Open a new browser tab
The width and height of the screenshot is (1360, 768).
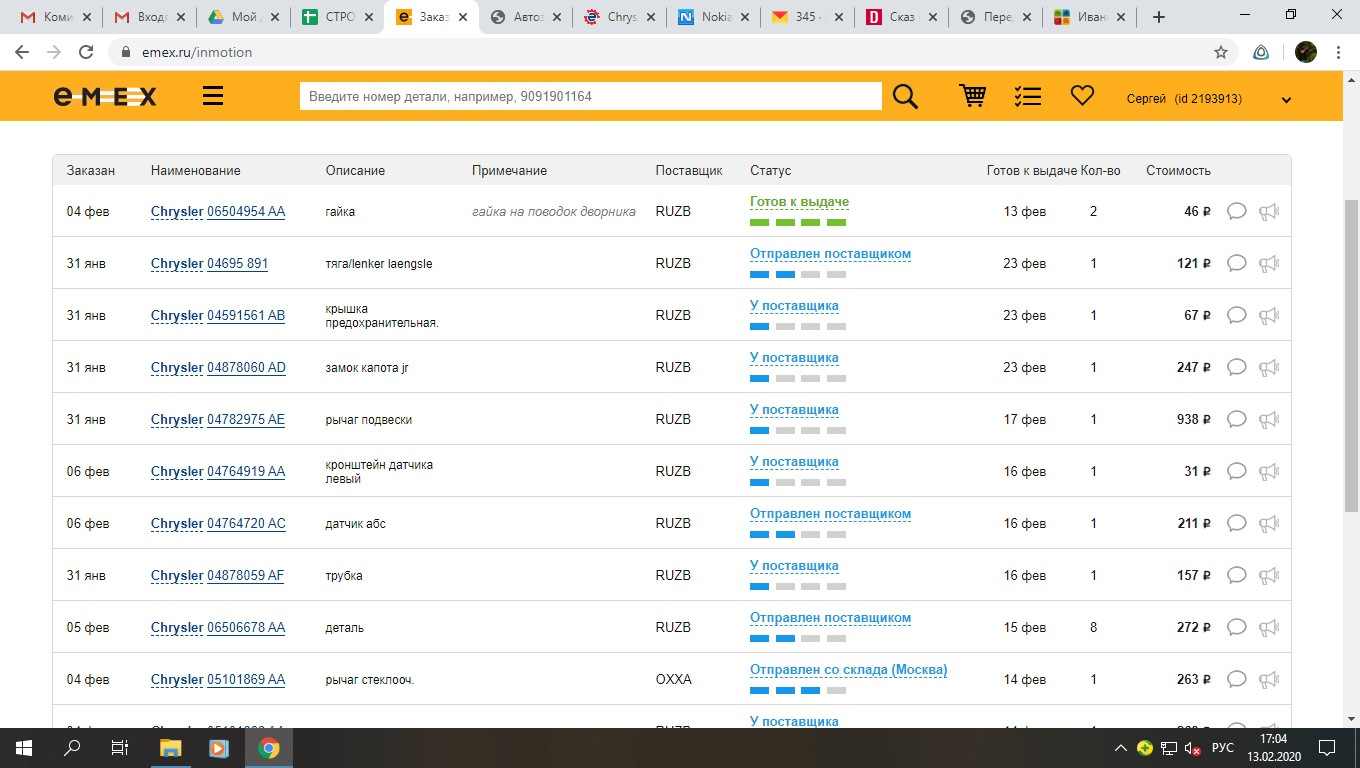tap(1159, 17)
